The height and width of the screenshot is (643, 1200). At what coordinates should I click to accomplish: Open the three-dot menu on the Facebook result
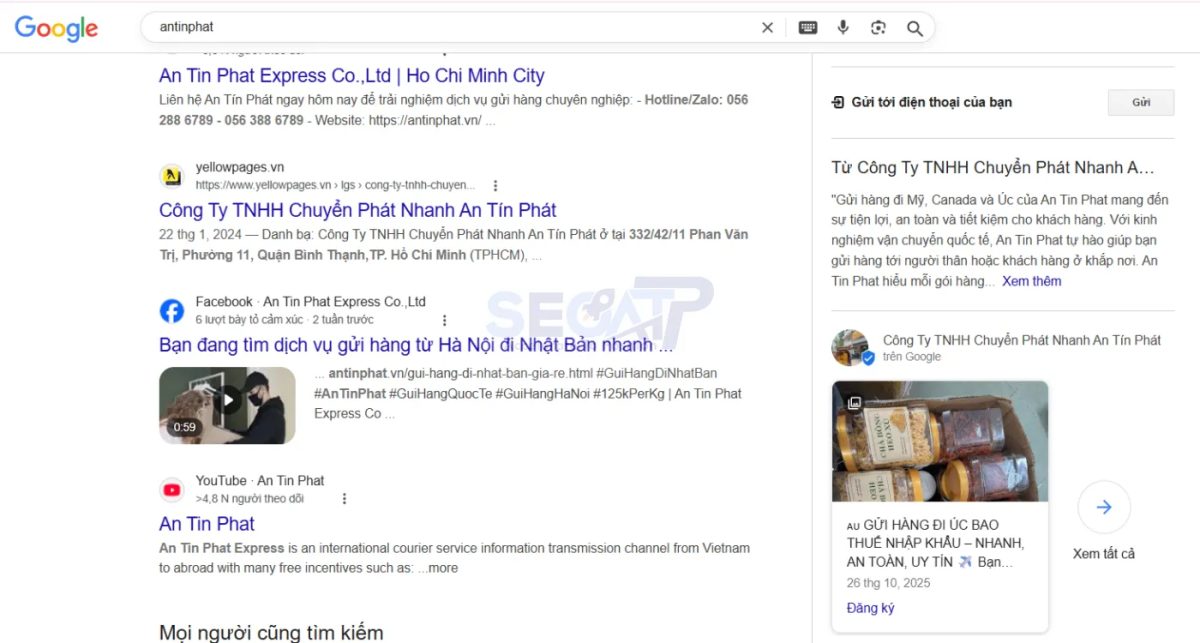click(445, 319)
